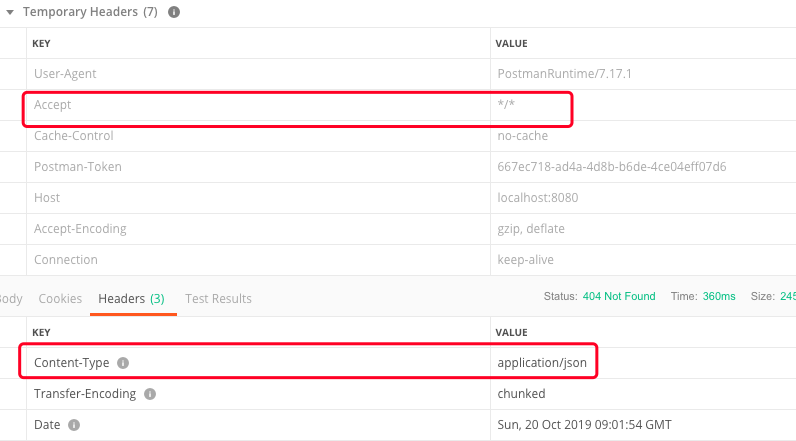The width and height of the screenshot is (796, 441).
Task: Switch to the Cookies tab
Action: tap(60, 299)
